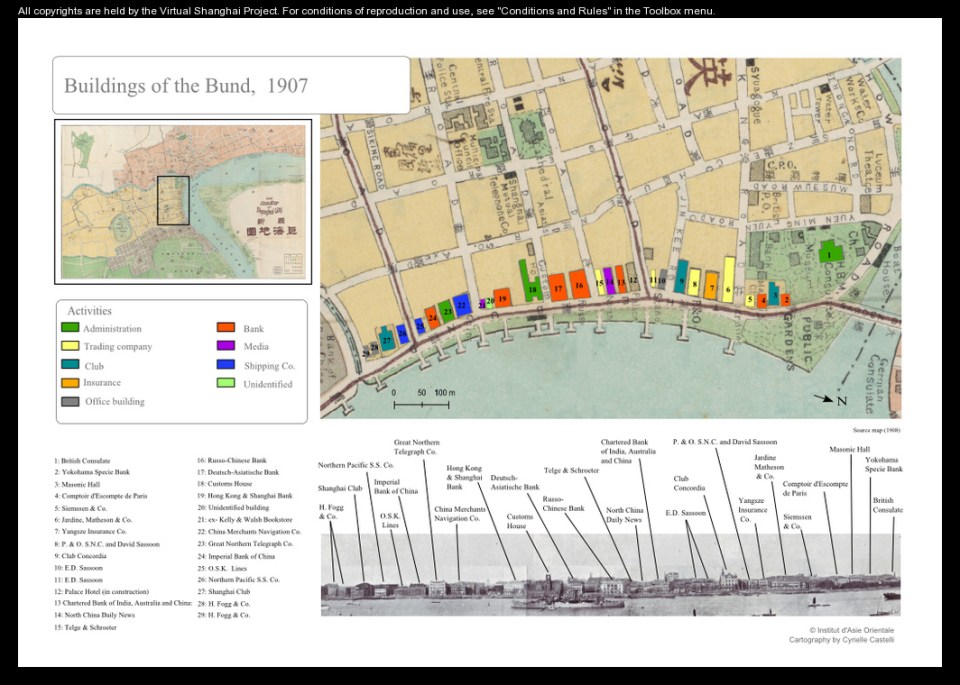Pick the purple Media legend swatch
960x685 pixels.
[226, 346]
